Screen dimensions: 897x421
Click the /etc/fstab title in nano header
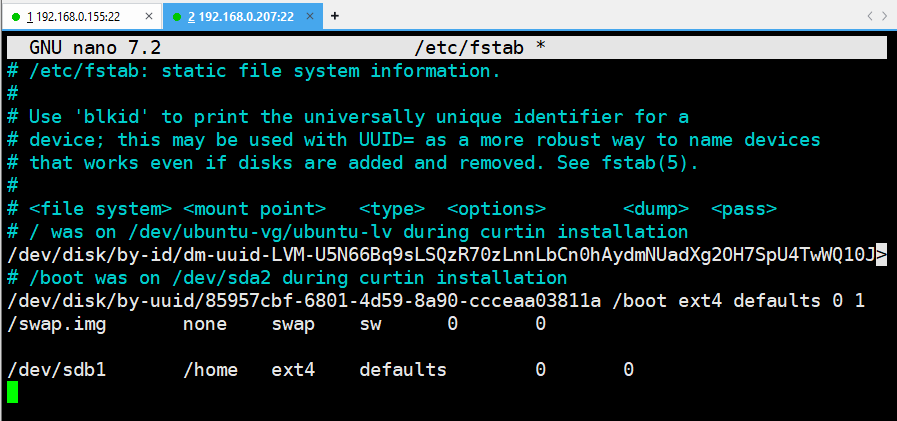tap(469, 48)
